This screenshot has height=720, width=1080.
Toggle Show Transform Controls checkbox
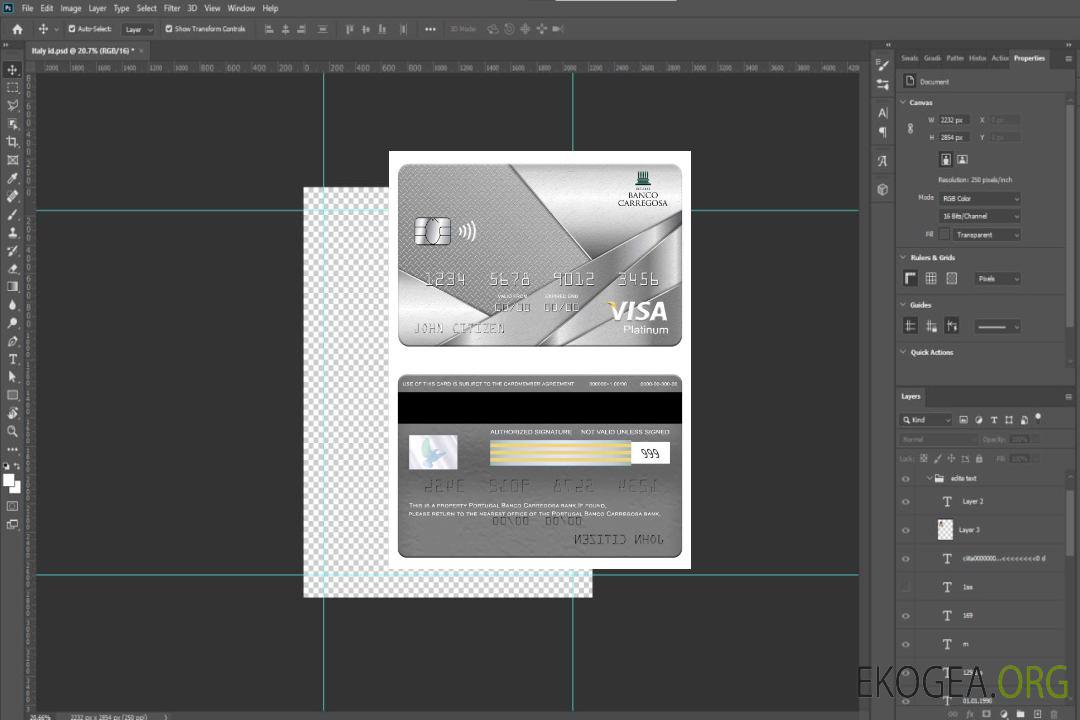pos(169,29)
